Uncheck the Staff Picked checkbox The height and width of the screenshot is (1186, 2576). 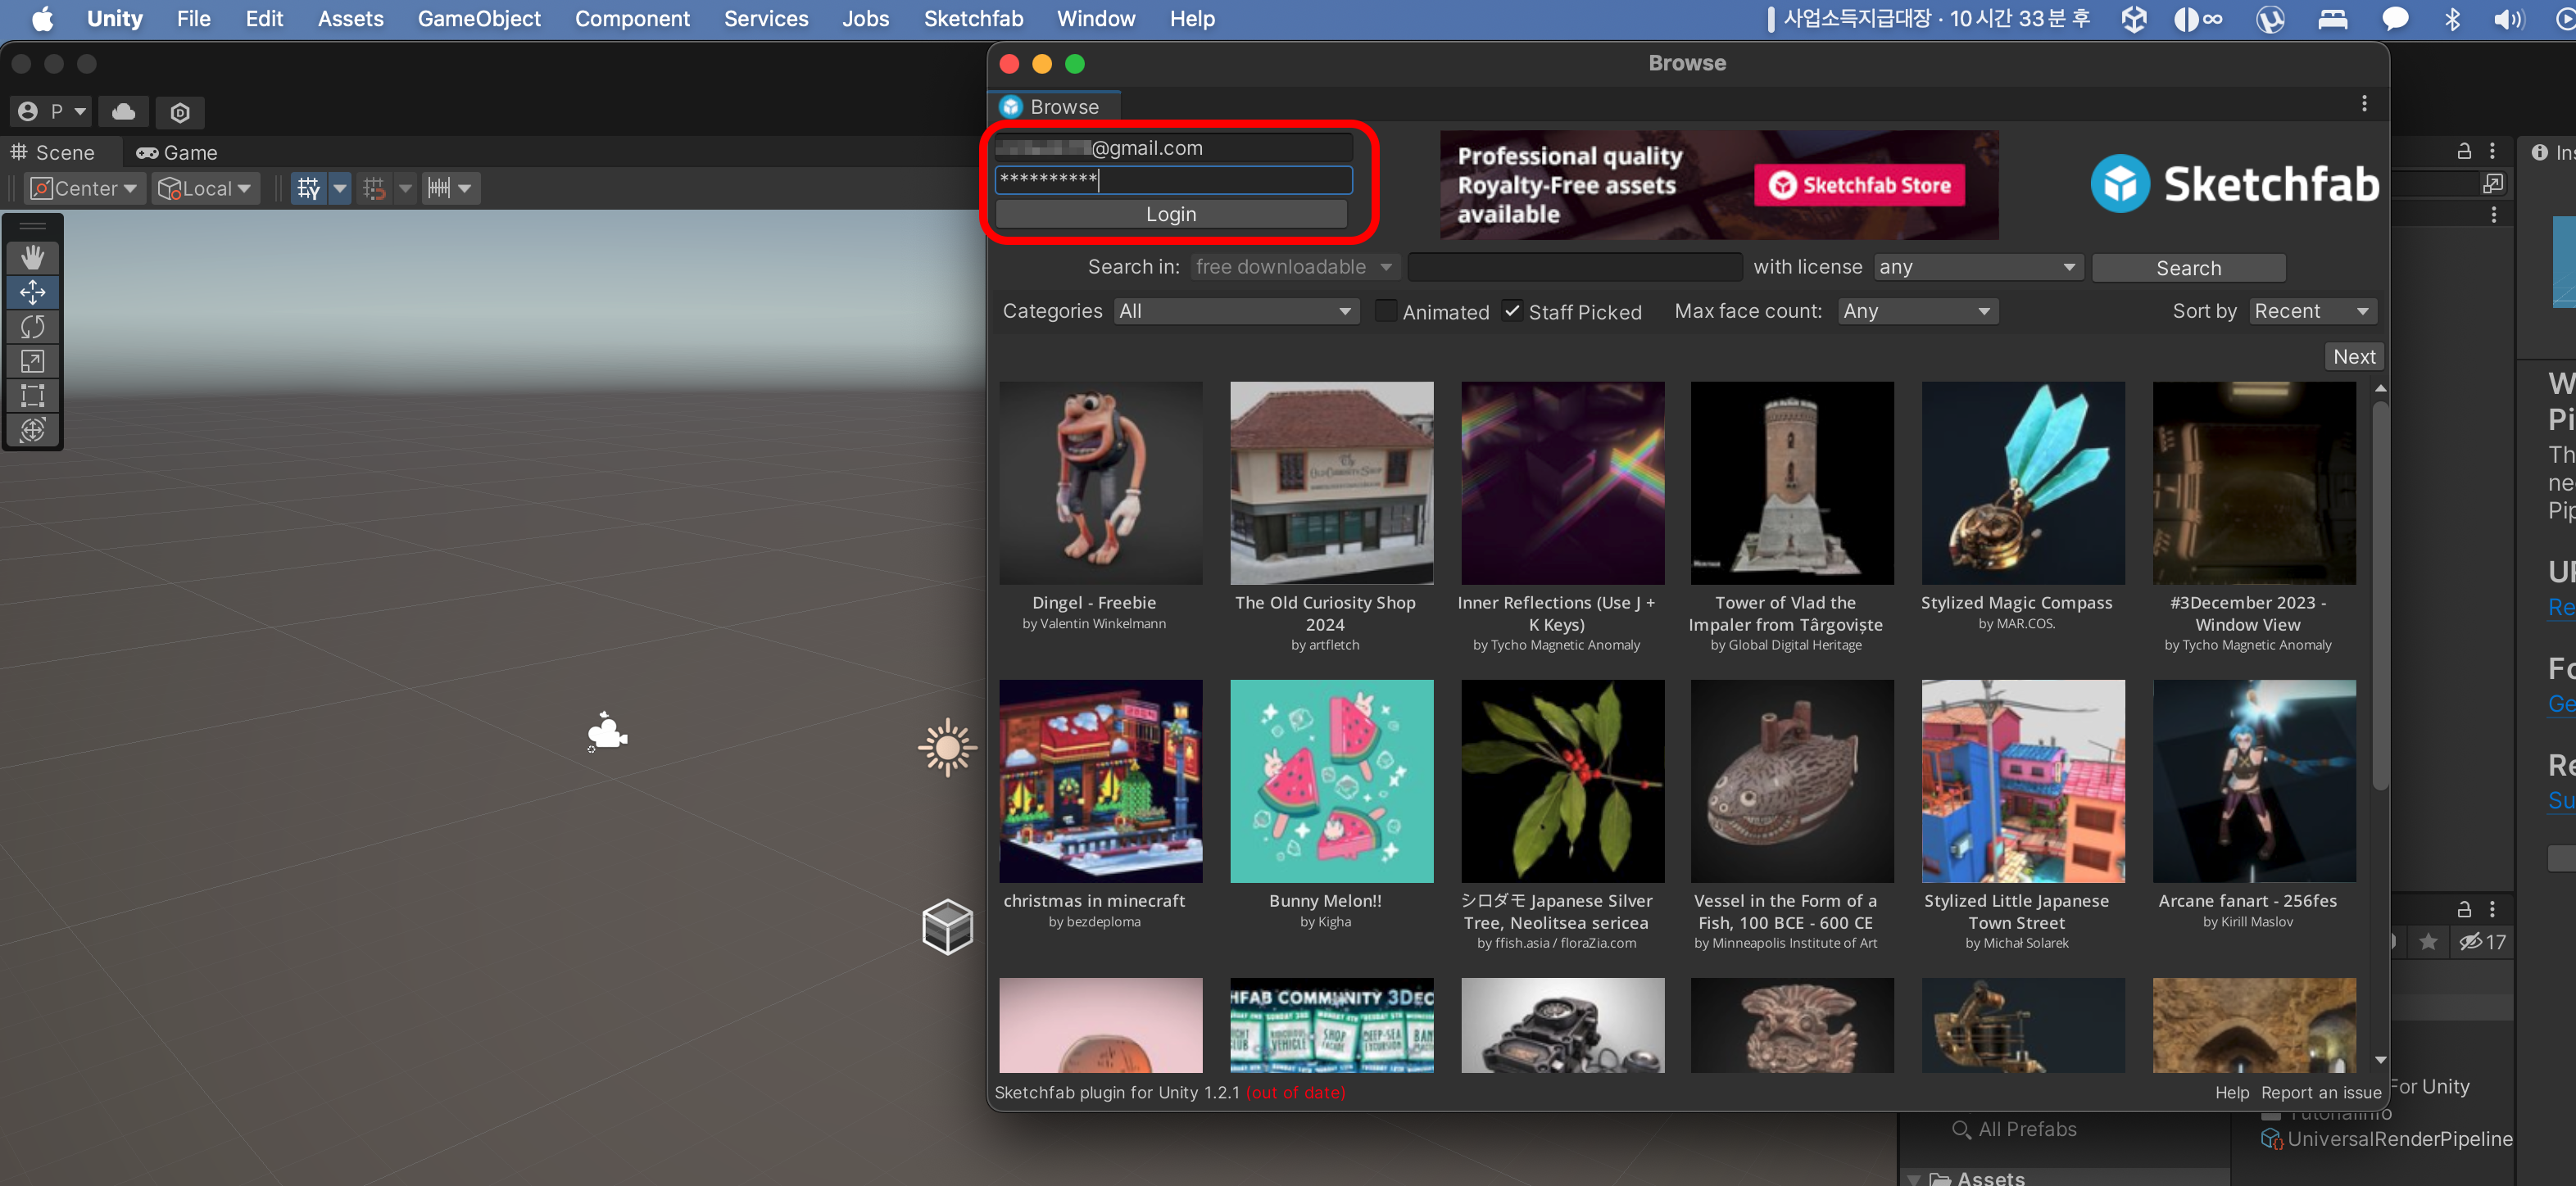(x=1512, y=311)
